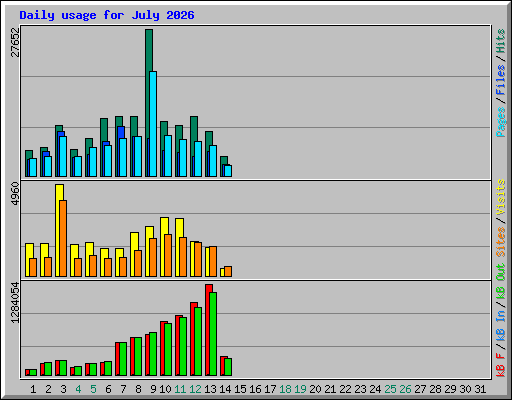Click day label 7 on x-axis
This screenshot has height=400, width=512.
point(123,389)
